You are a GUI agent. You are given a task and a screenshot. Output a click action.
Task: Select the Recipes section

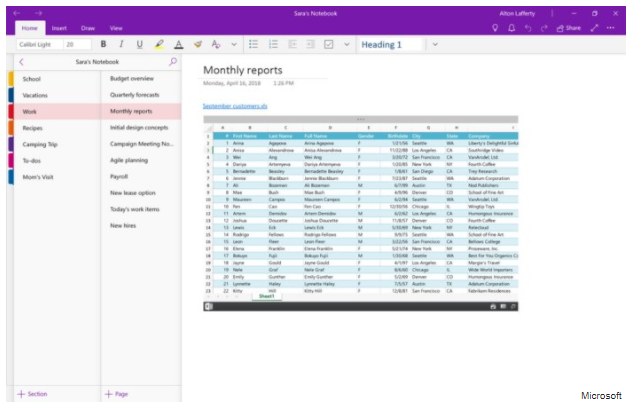pyautogui.click(x=57, y=128)
